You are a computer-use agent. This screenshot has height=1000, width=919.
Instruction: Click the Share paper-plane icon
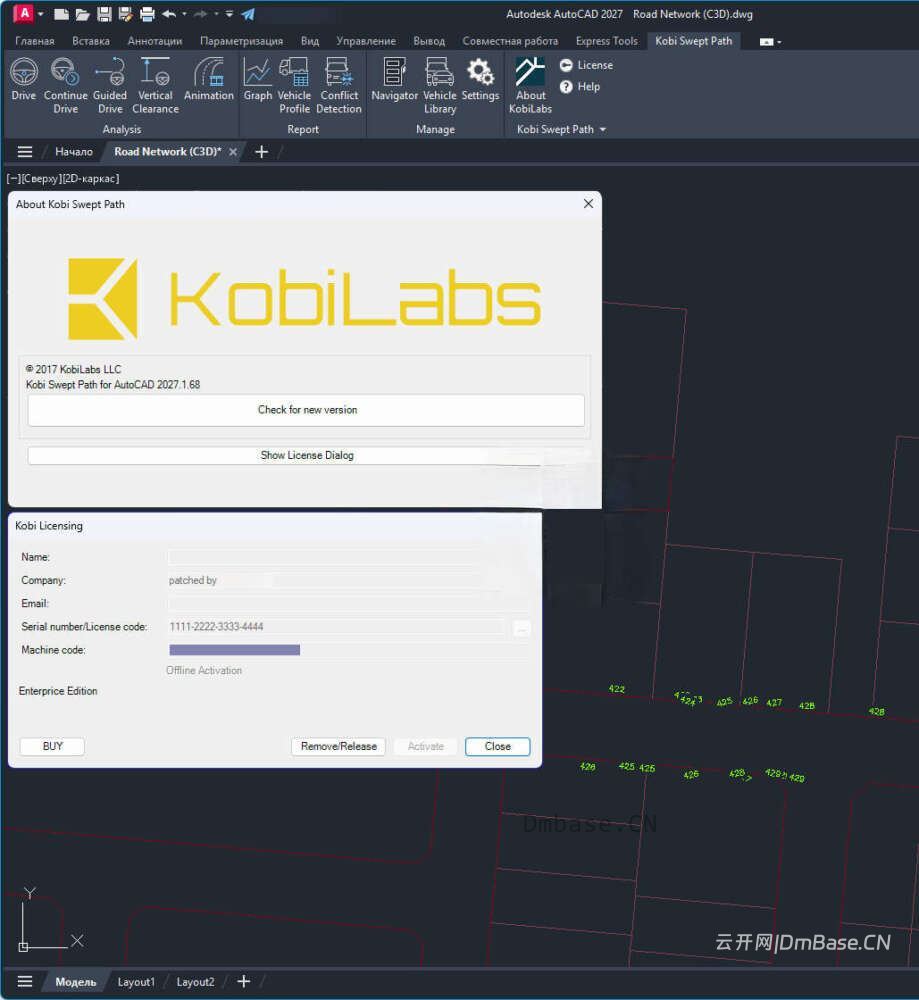point(248,14)
